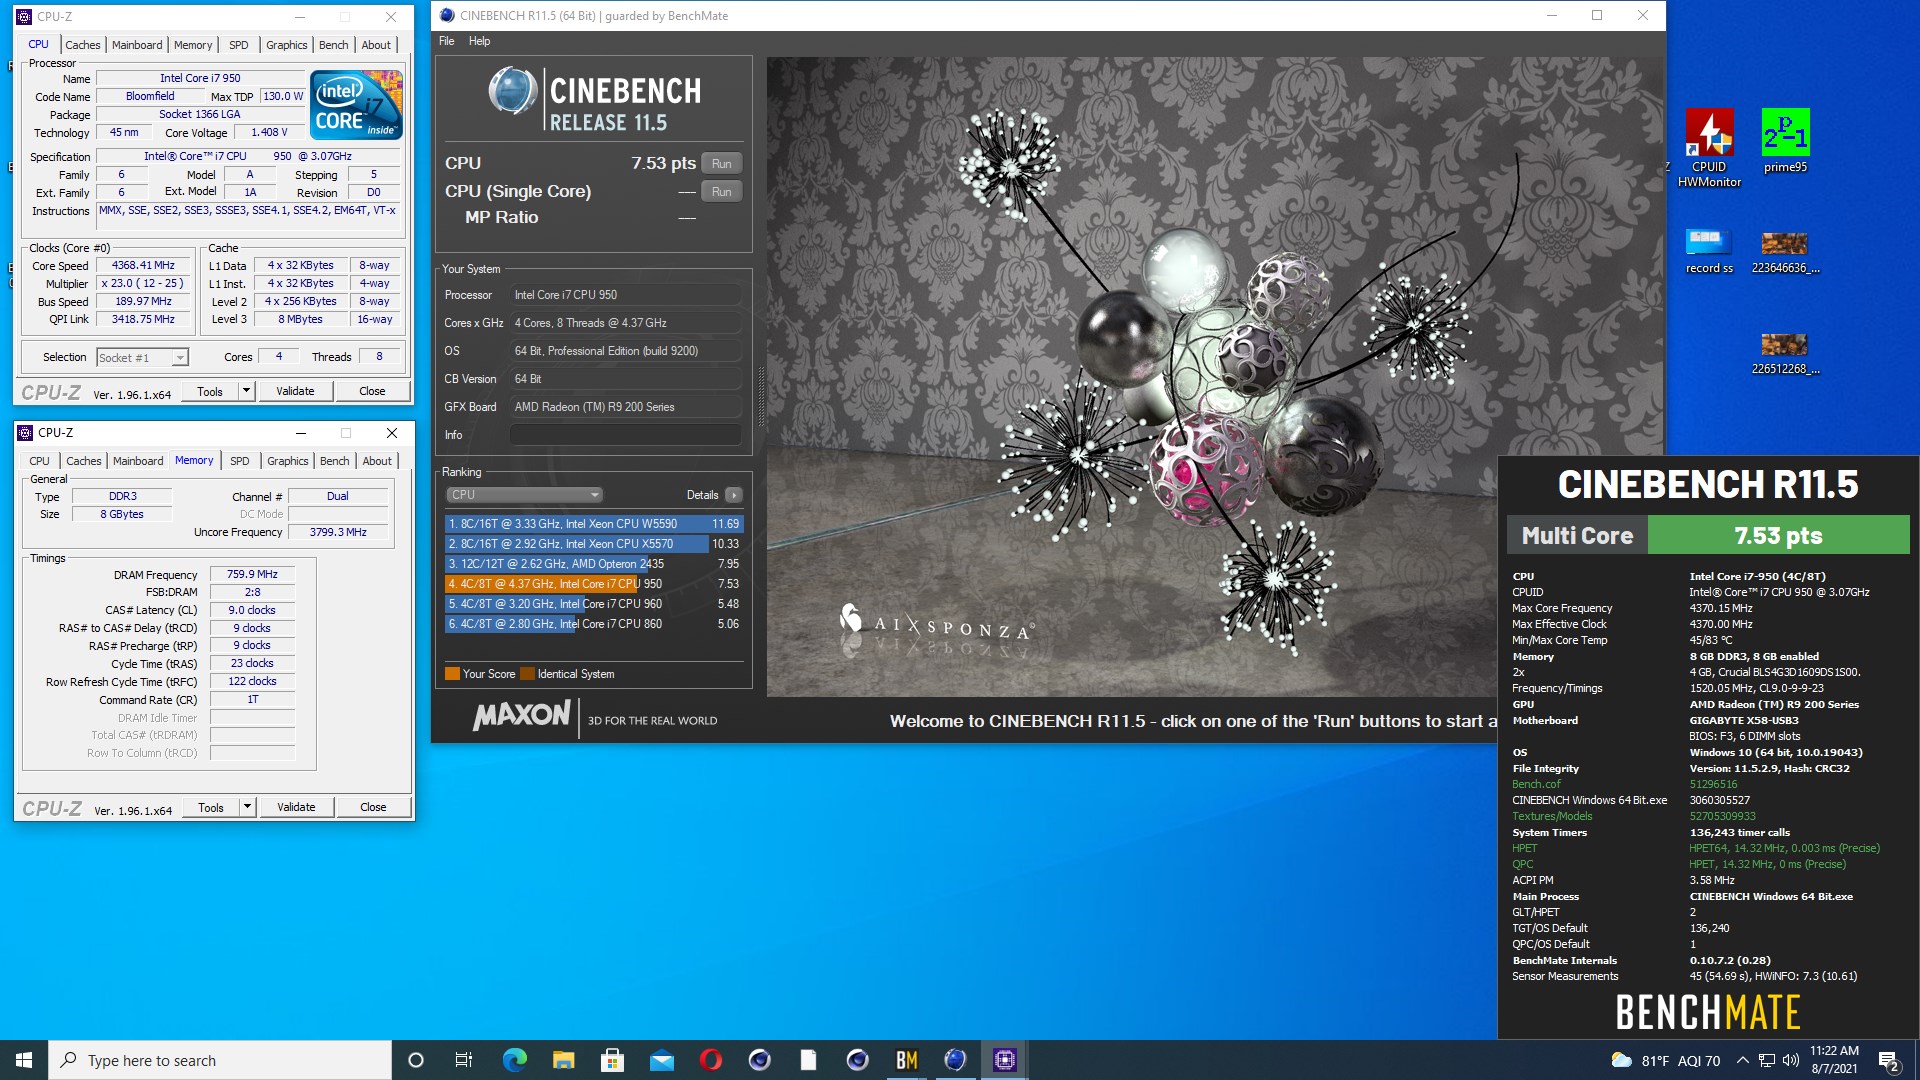This screenshot has height=1080, width=1920.
Task: Click Close button in bottom CPU-Z window
Action: 373,807
